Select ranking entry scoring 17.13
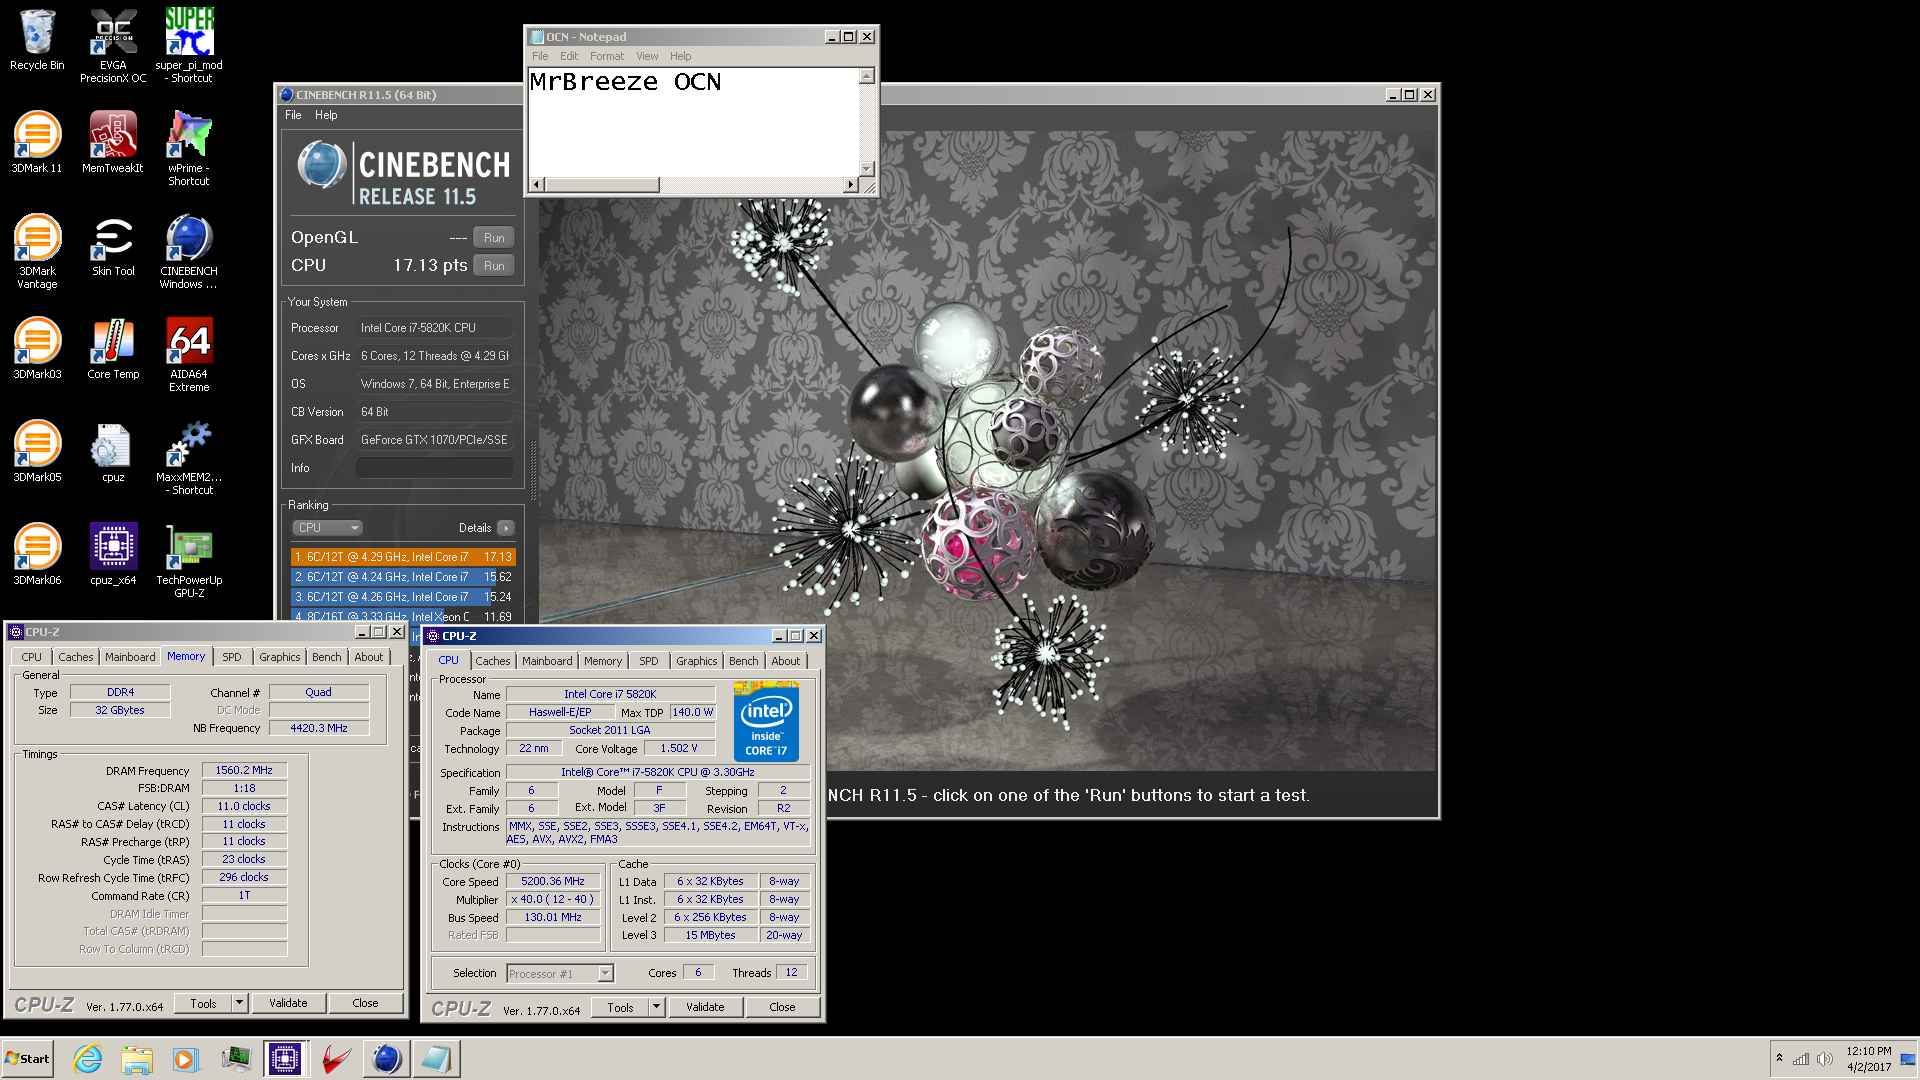This screenshot has width=1920, height=1080. point(403,557)
